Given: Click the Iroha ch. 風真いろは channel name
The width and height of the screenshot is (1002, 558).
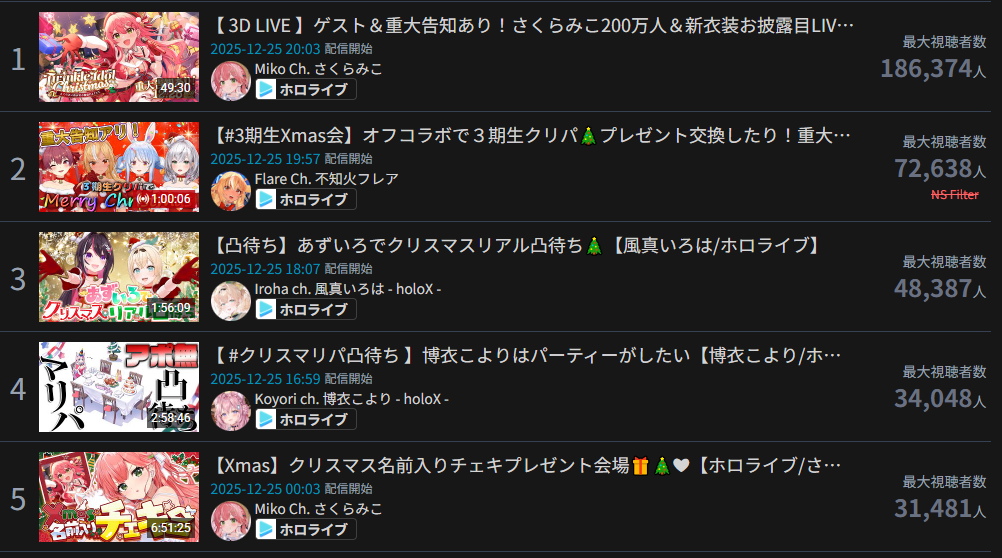Looking at the screenshot, I should click(348, 289).
